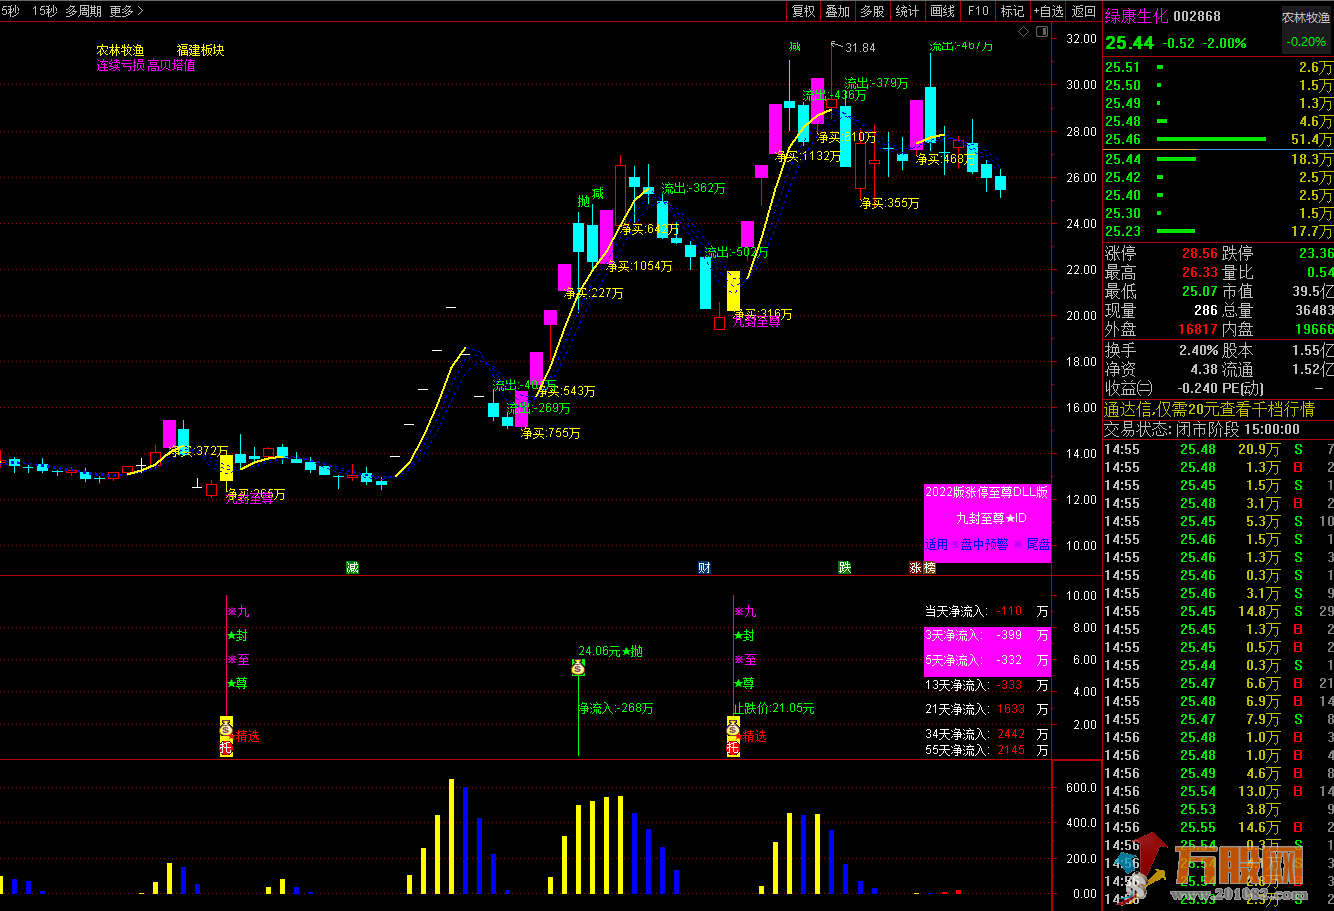Click the small square icon above the price axis
Screen dimensions: 1334x911
click(x=1040, y=33)
